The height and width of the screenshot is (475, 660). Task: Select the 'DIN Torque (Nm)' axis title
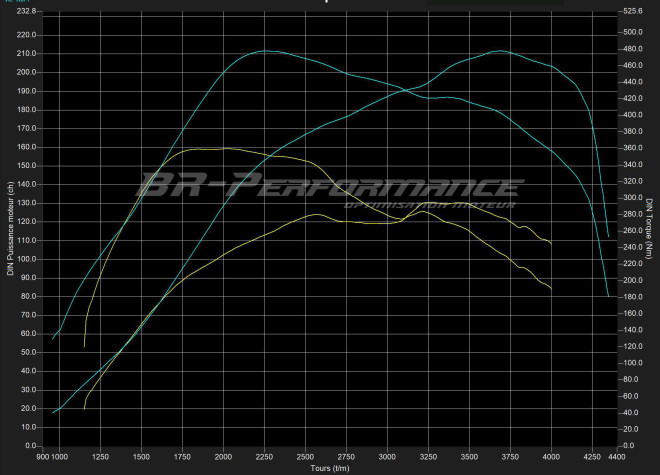[x=649, y=228]
